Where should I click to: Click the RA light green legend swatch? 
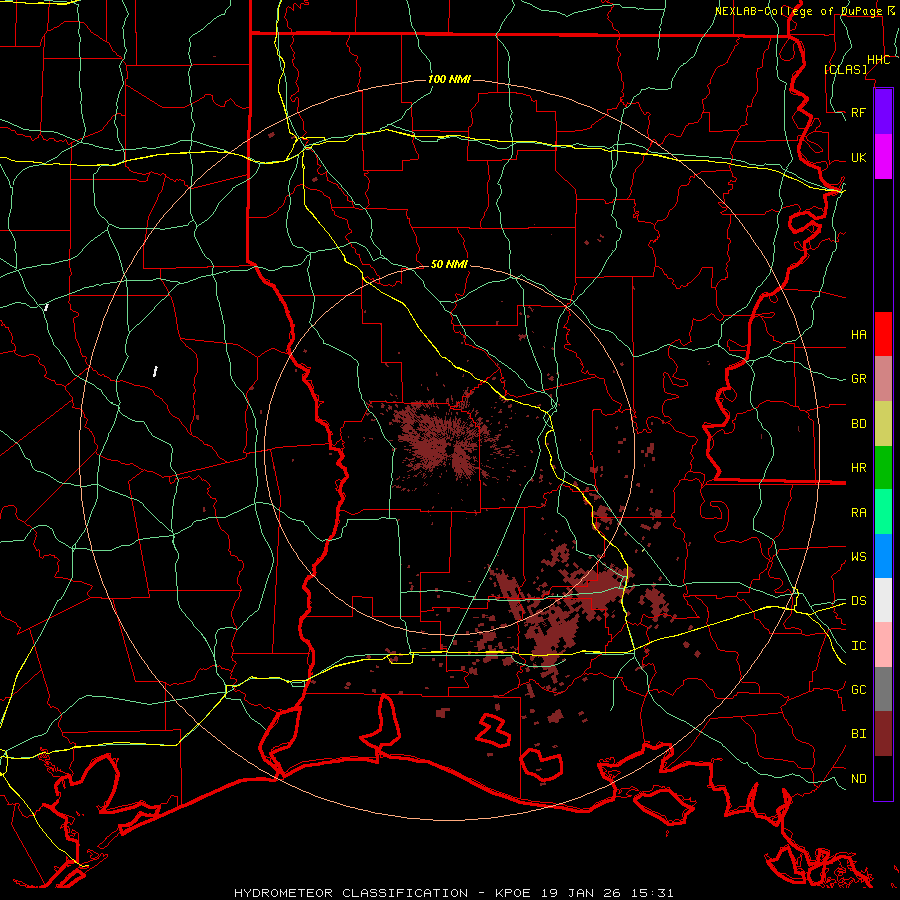883,512
